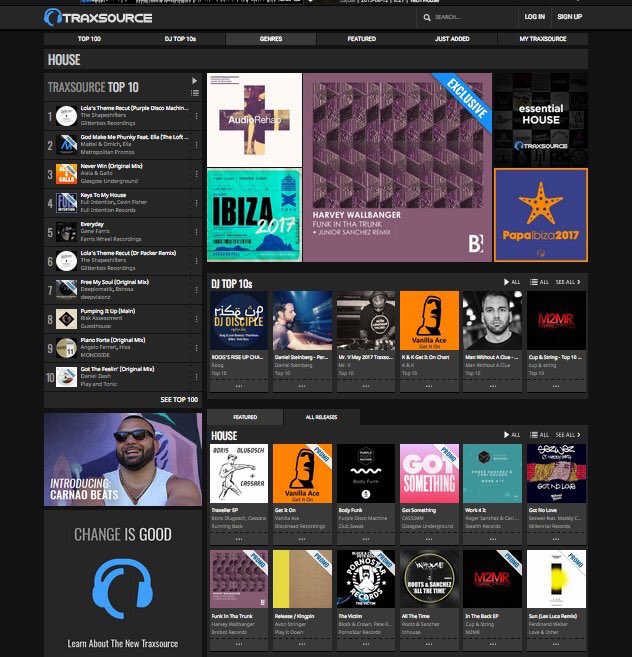Screen dimensions: 632x657
Task: Open options menu for Free My Soul
Action: point(196,290)
